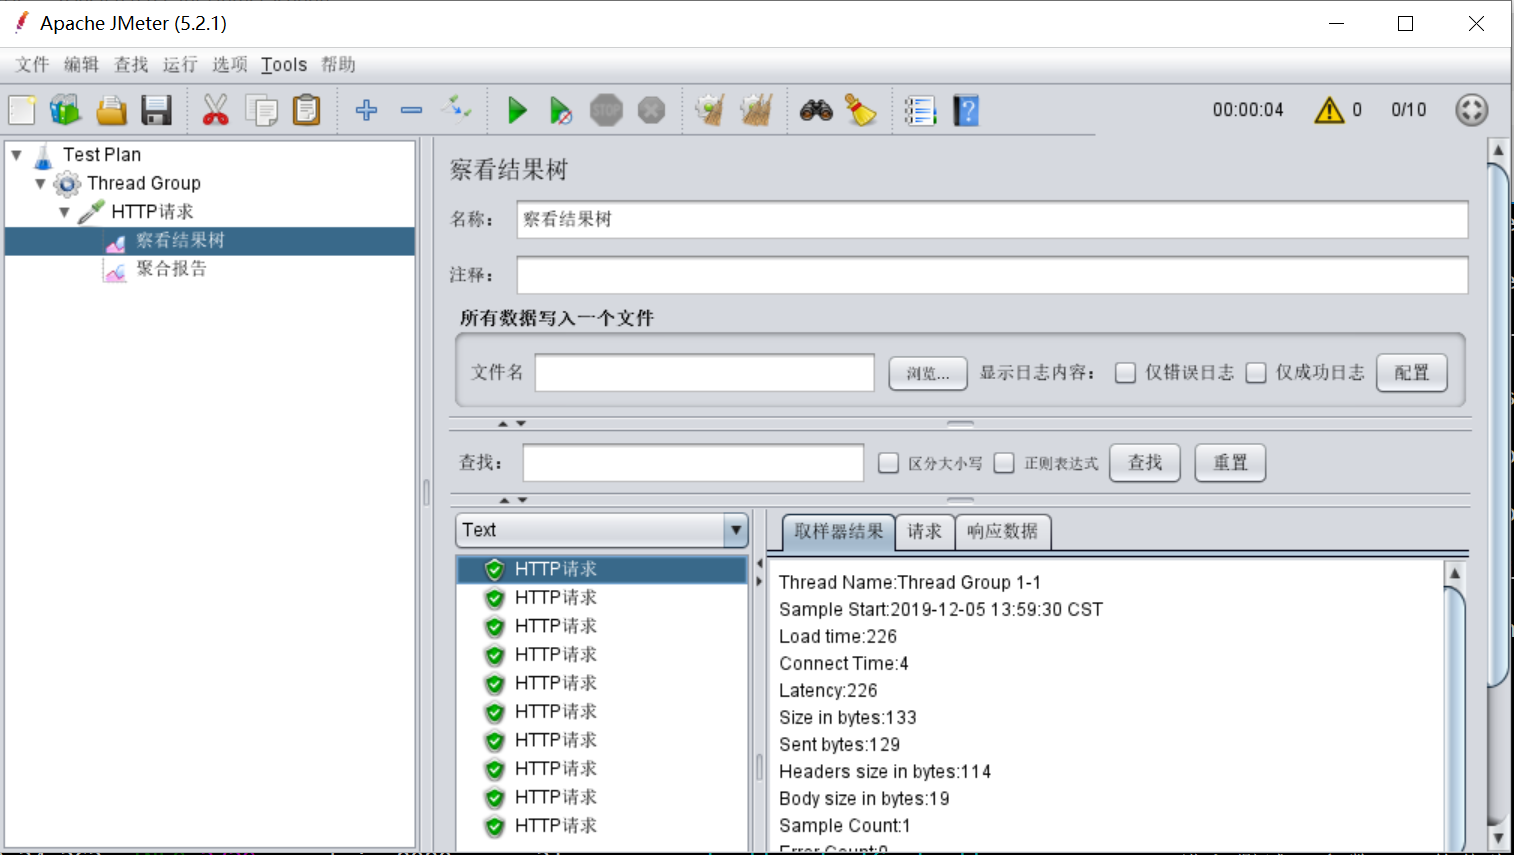Click the 查找 search button
This screenshot has width=1514, height=855.
[1145, 463]
